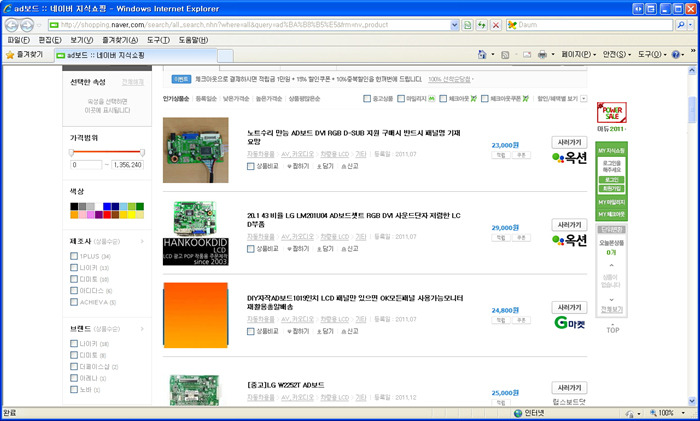Click the down arrow in today's viewed items widget
This screenshot has width=700, height=421.
point(612,299)
